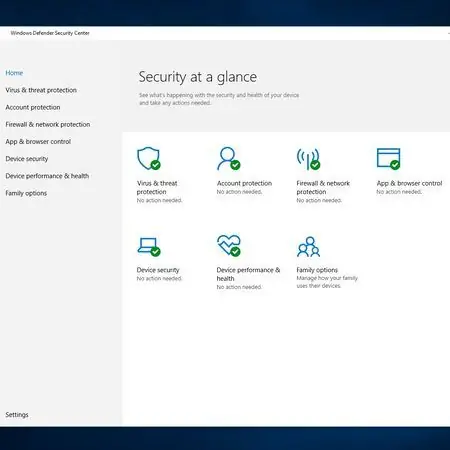Click the 'Device performance & health' tile title
The height and width of the screenshot is (450, 450).
pos(248,274)
